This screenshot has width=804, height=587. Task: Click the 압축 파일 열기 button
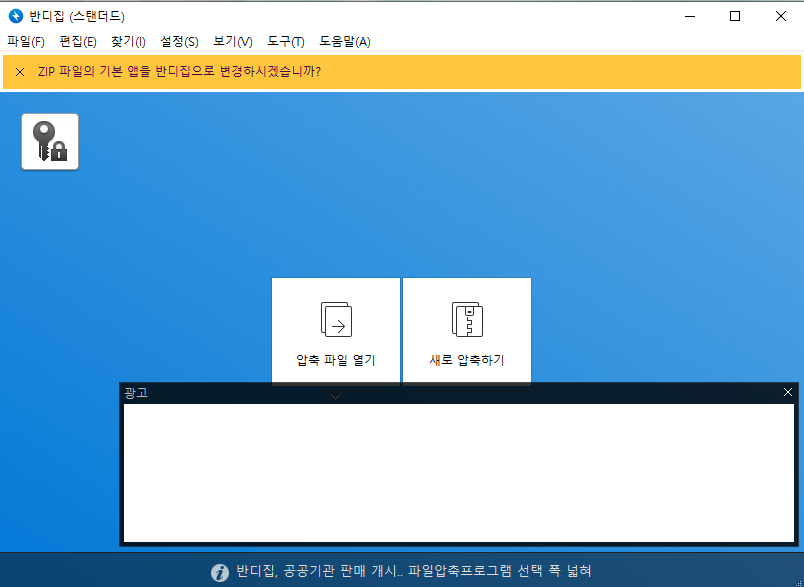pyautogui.click(x=336, y=331)
